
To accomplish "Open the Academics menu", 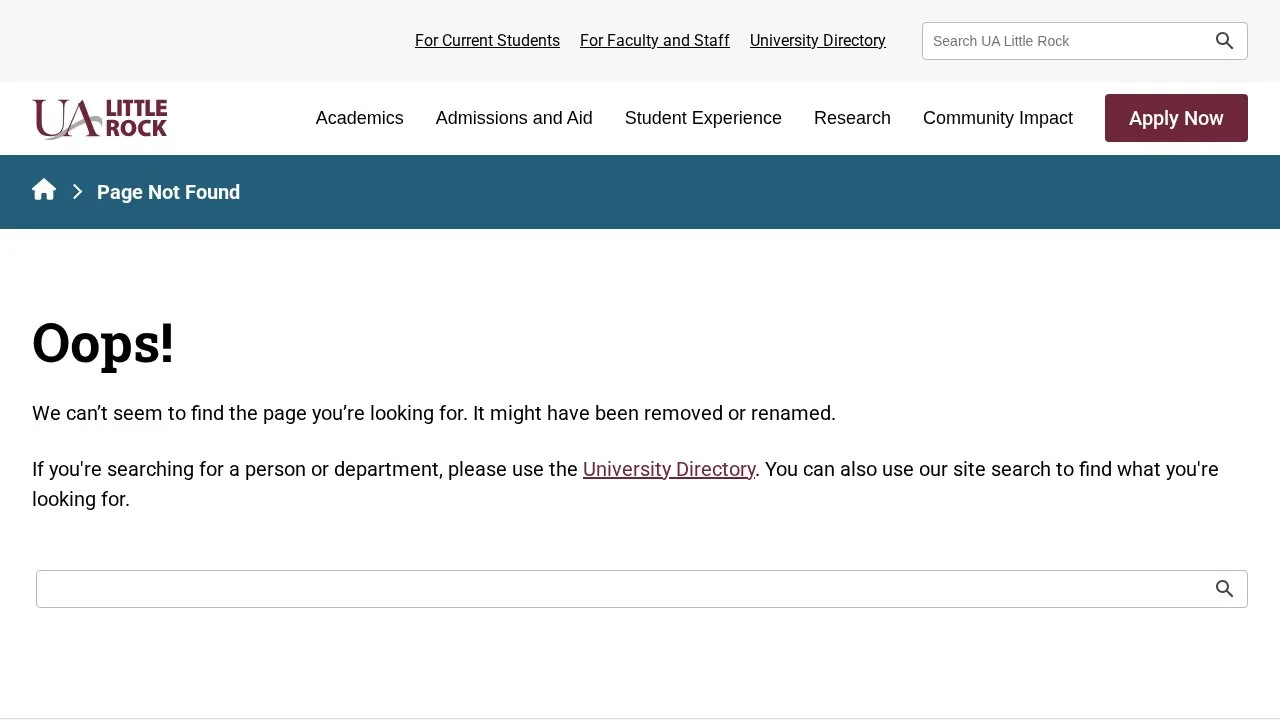I will (x=360, y=118).
